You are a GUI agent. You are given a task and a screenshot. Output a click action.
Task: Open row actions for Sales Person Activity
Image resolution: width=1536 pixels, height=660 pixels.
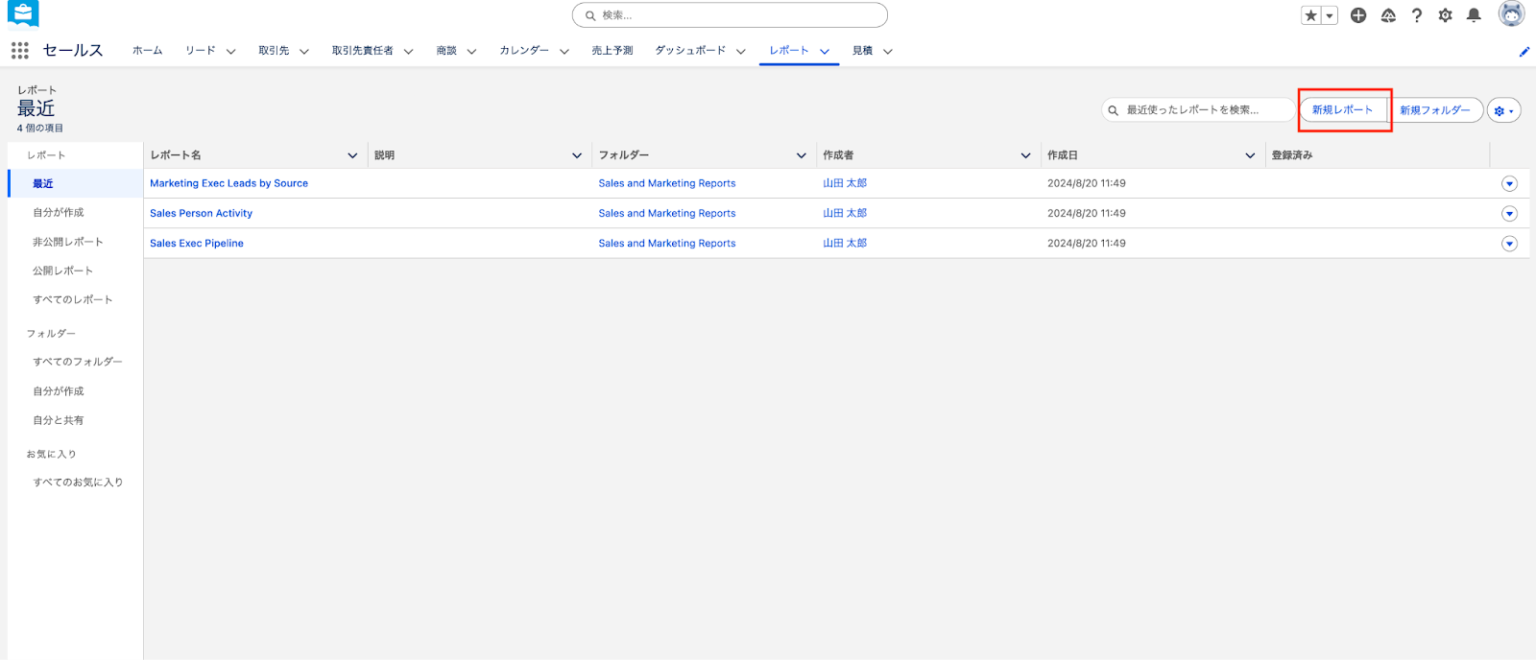click(1509, 214)
